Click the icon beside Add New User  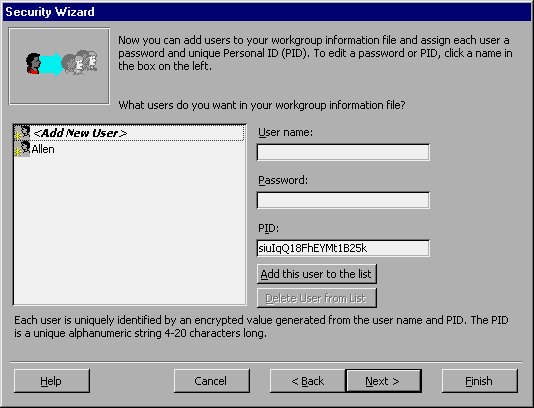[x=22, y=132]
